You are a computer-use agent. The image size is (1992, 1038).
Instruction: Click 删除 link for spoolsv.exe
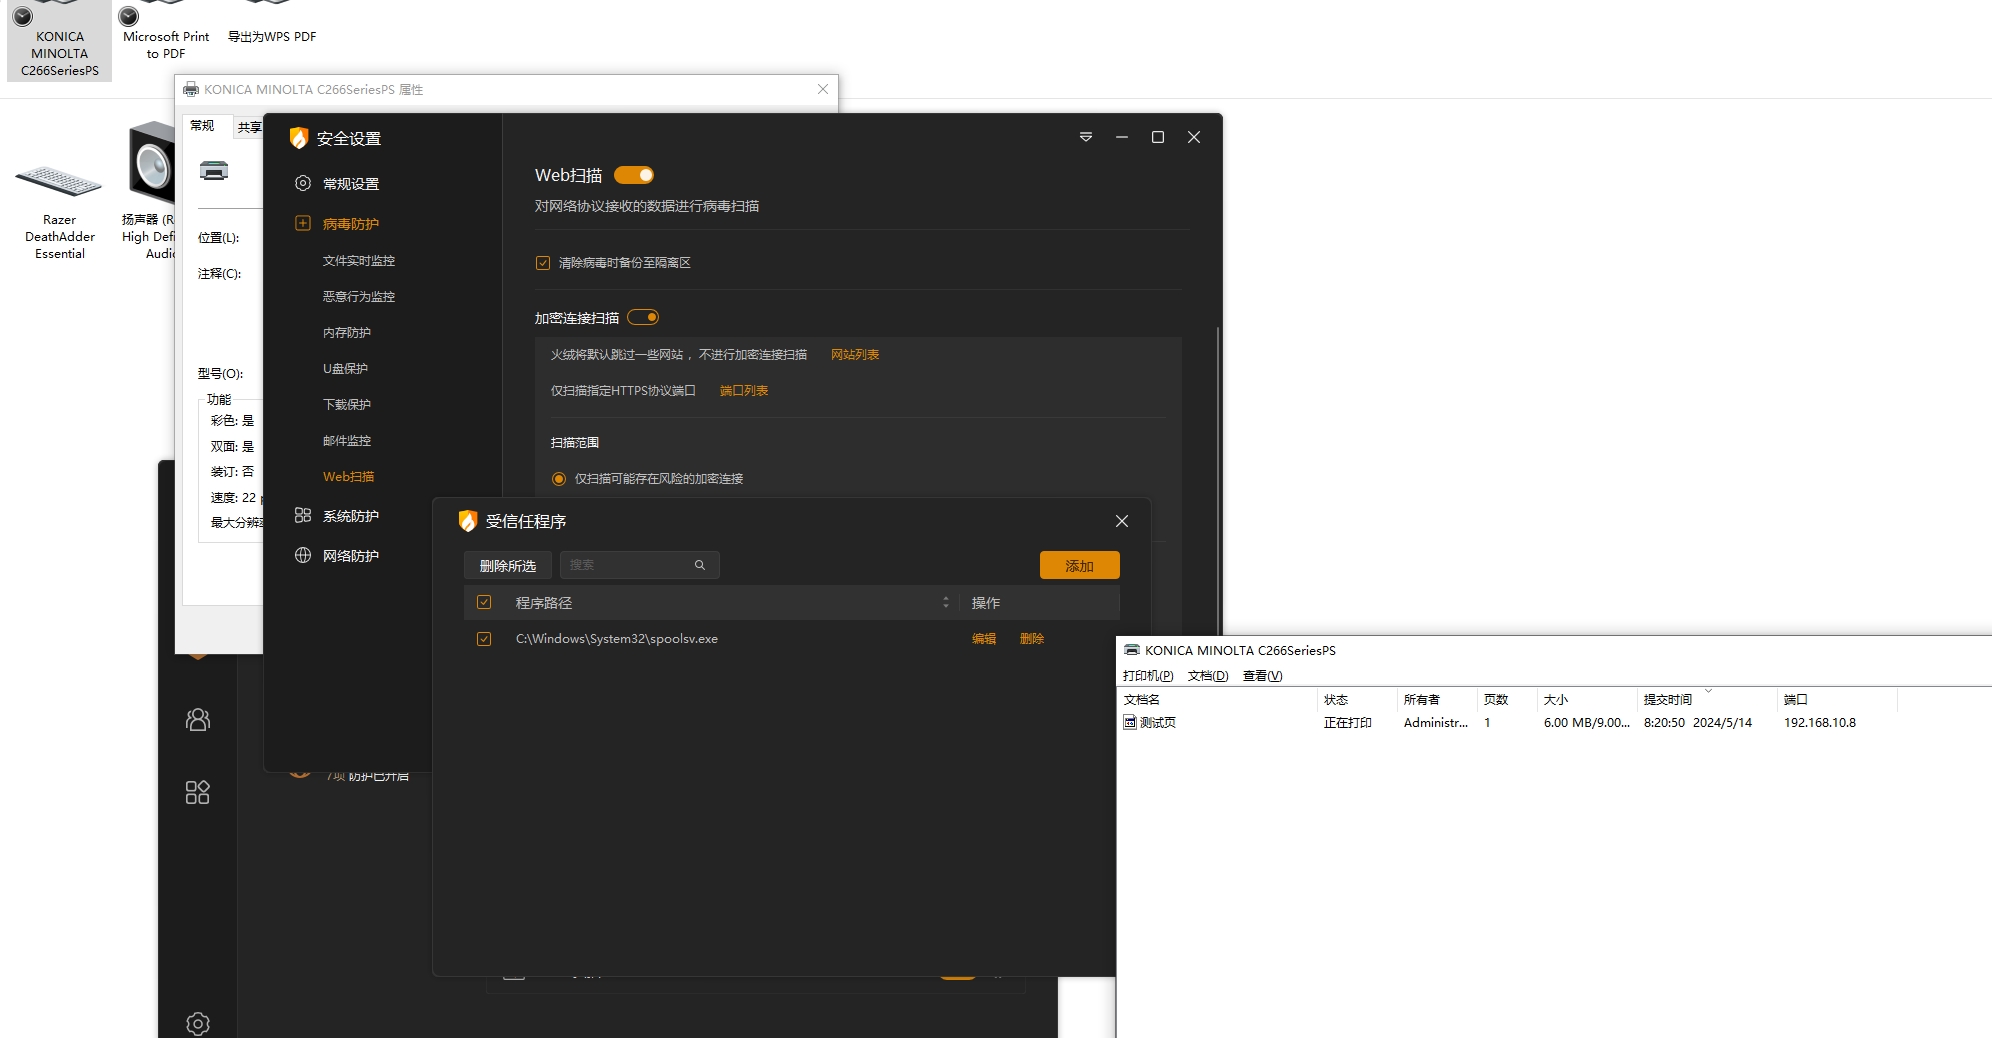coord(1032,639)
